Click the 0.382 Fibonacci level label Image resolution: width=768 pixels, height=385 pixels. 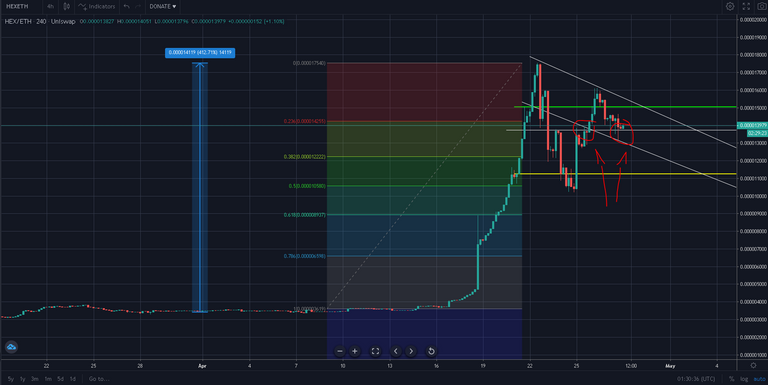pos(305,157)
